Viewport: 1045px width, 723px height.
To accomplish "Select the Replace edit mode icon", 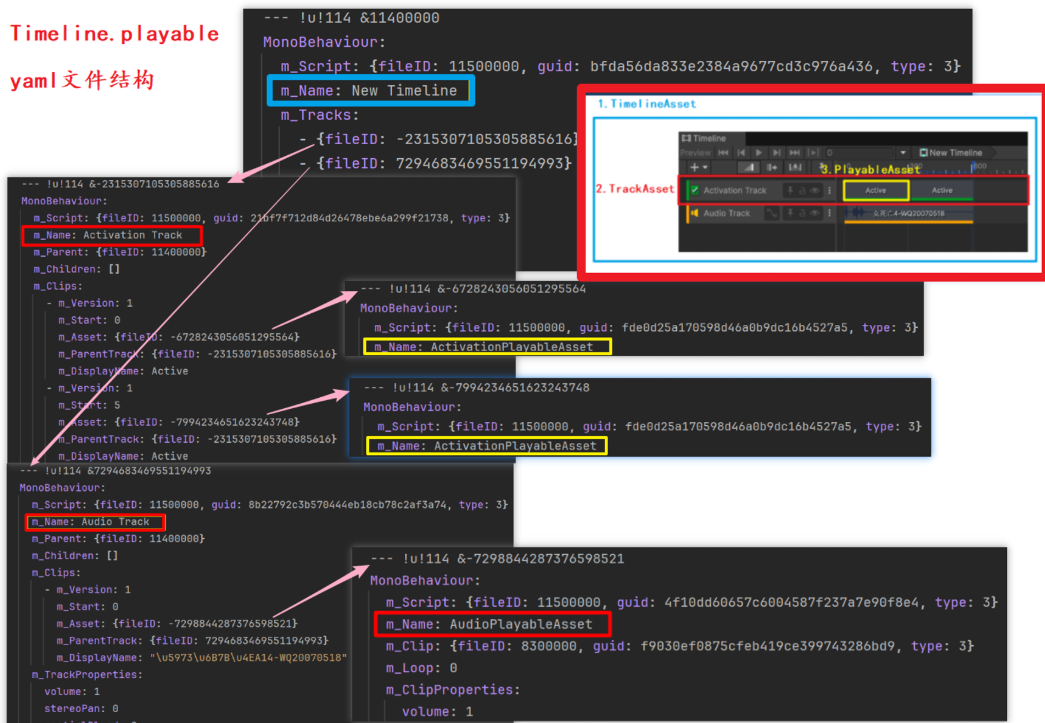I will click(795, 167).
